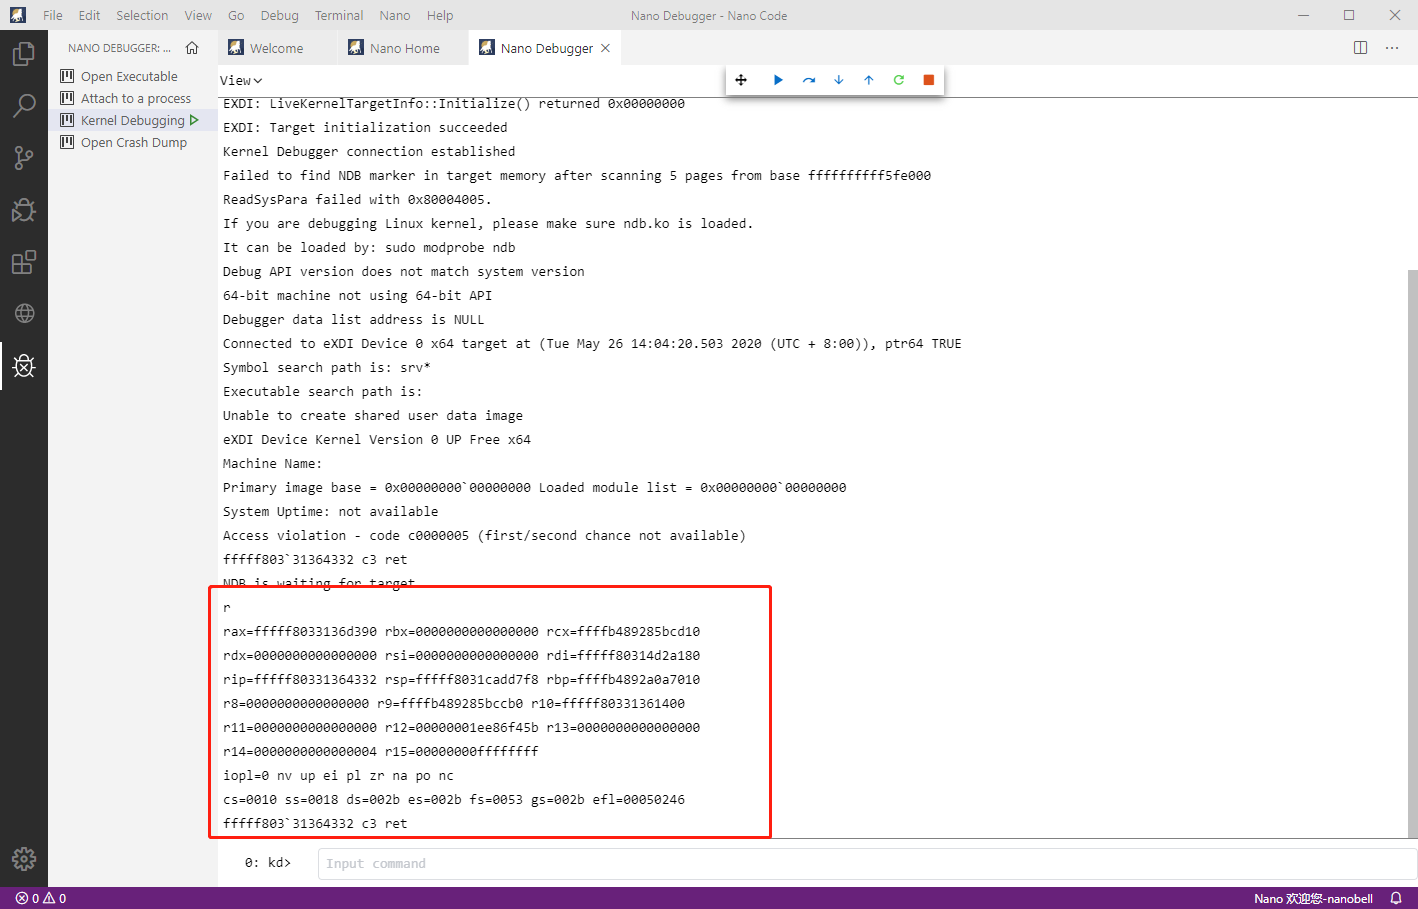This screenshot has height=909, width=1418.
Task: Open the Manage gear icon
Action: pyautogui.click(x=24, y=859)
